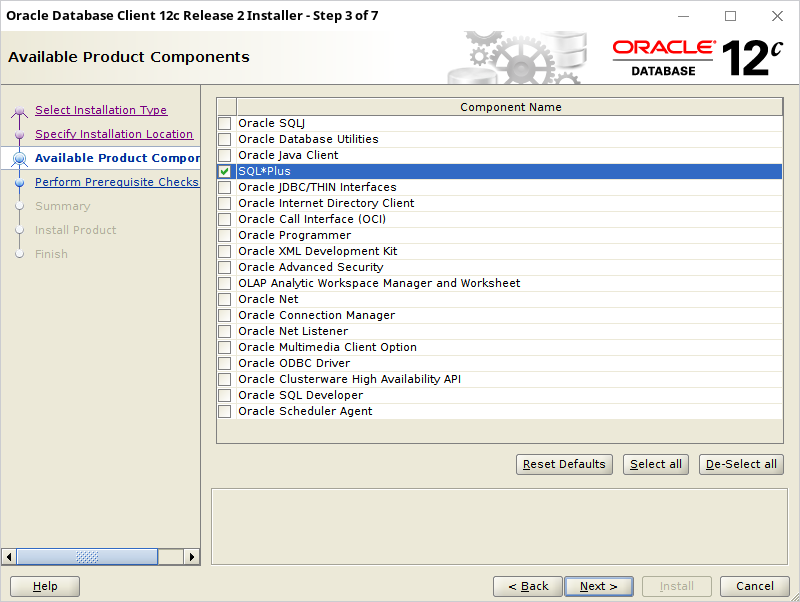
Task: Tick Oracle ODBC Driver checkbox
Action: (224, 363)
